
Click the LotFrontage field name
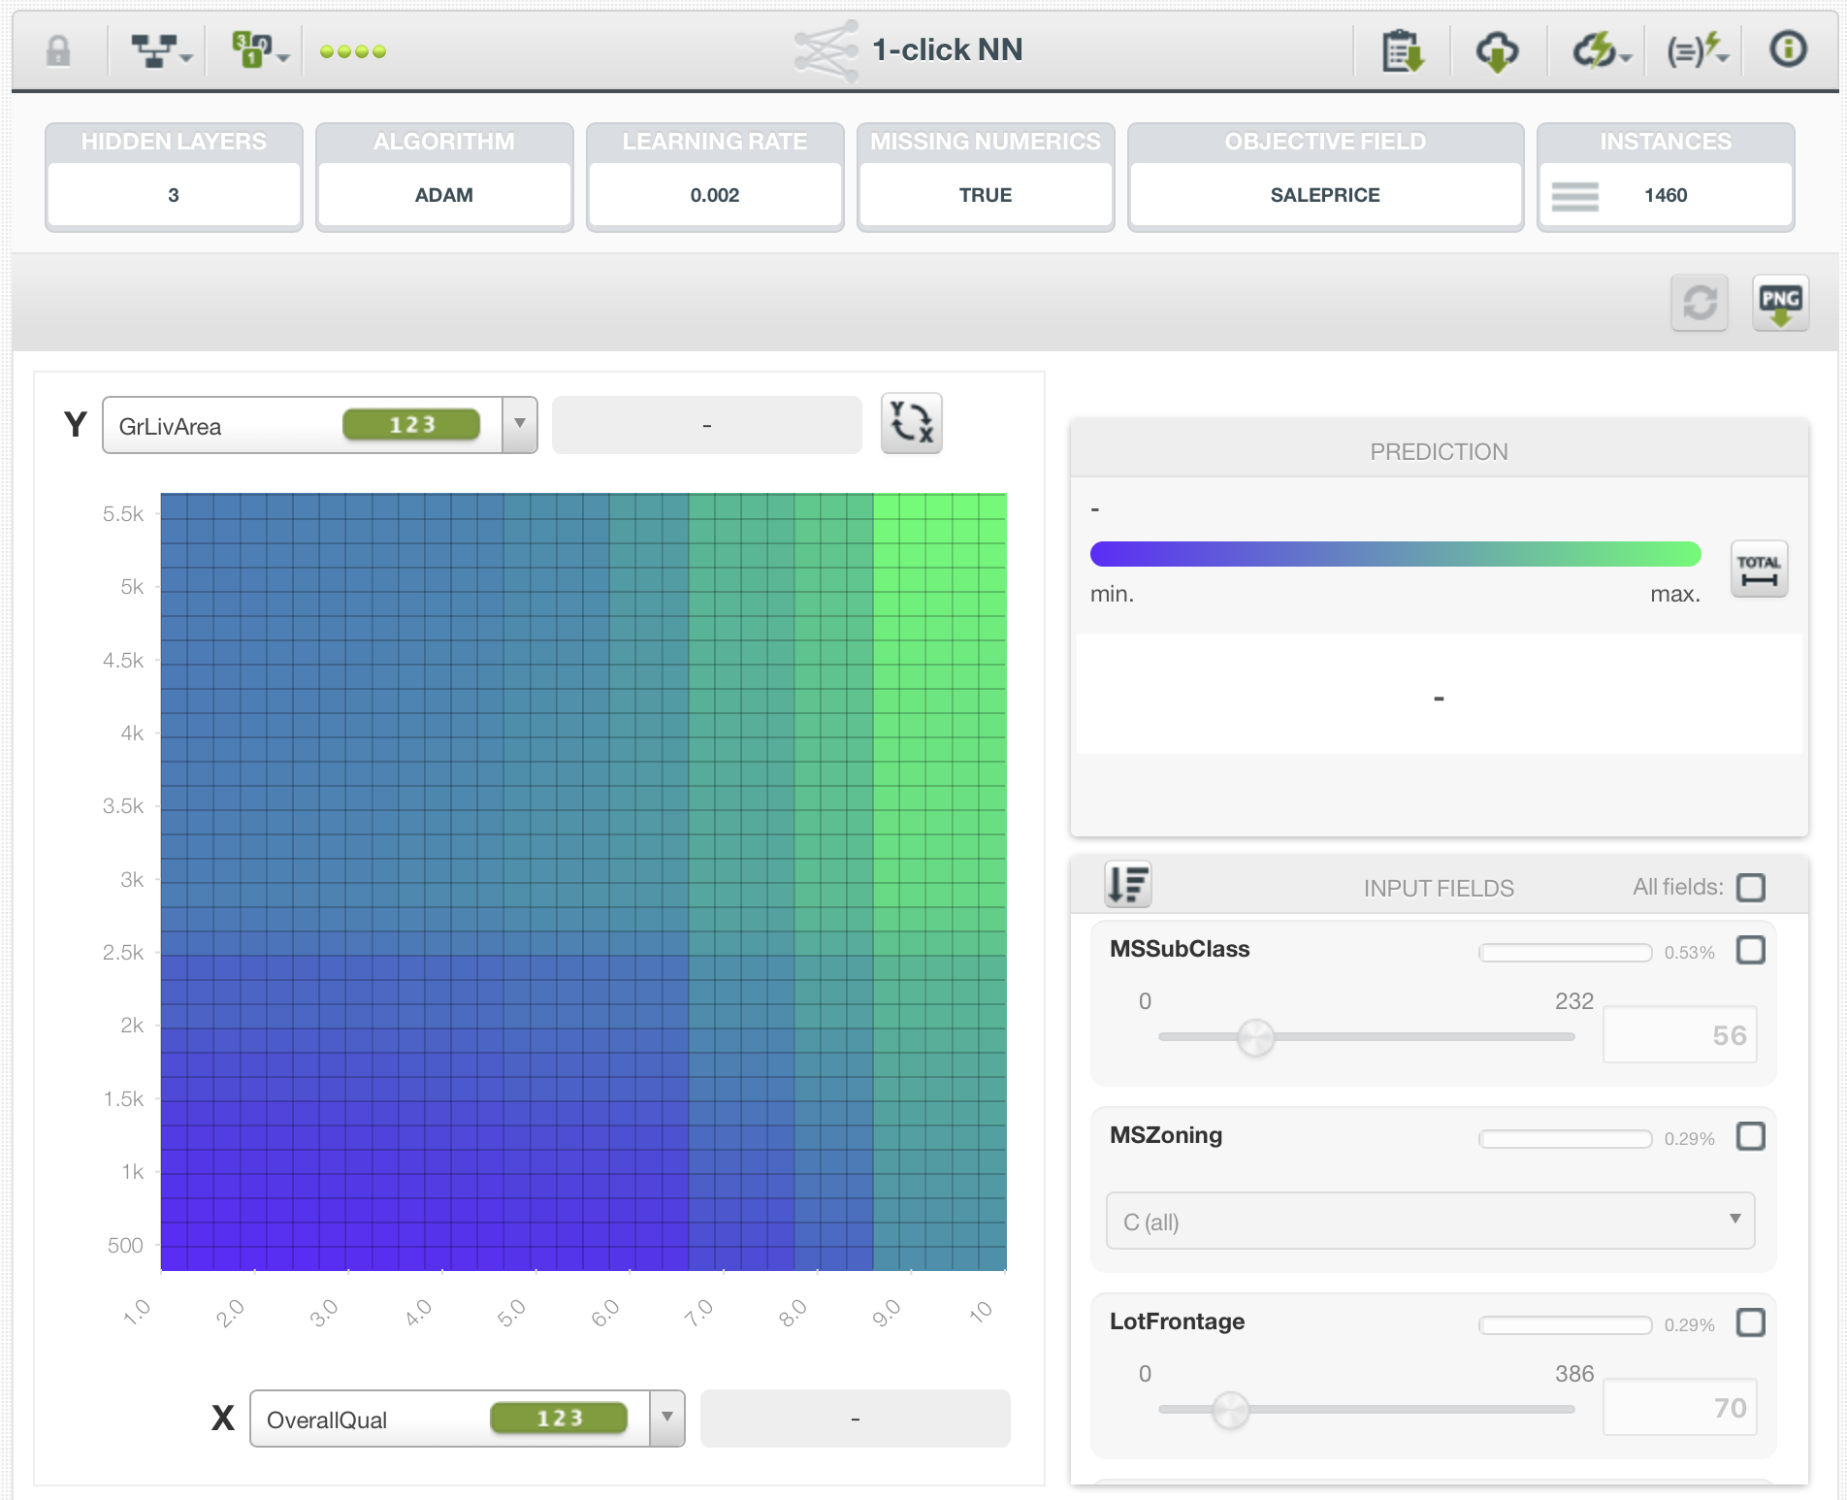pyautogui.click(x=1177, y=1321)
